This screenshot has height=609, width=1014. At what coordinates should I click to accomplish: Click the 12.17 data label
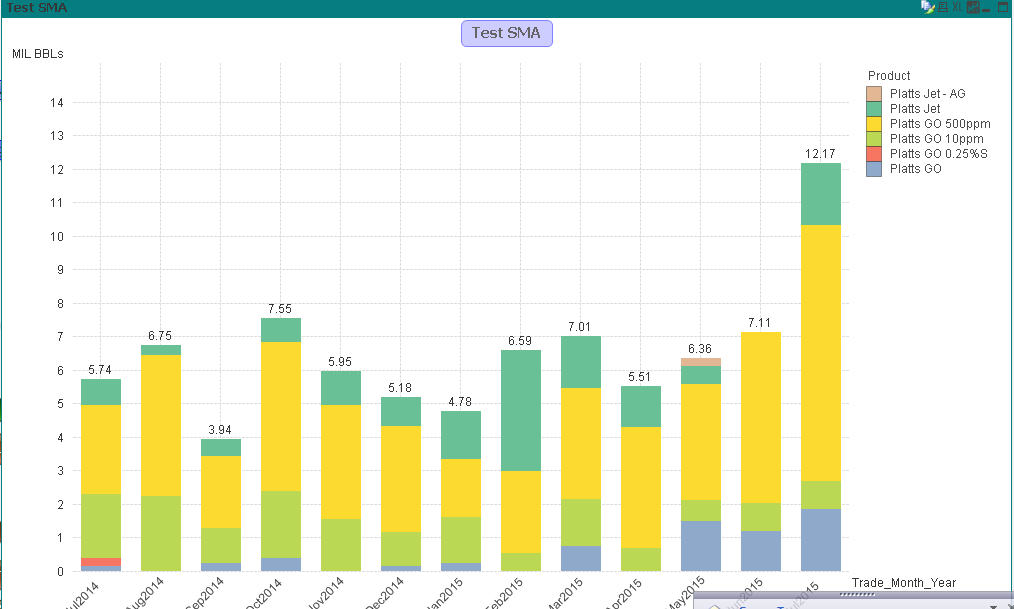click(820, 154)
